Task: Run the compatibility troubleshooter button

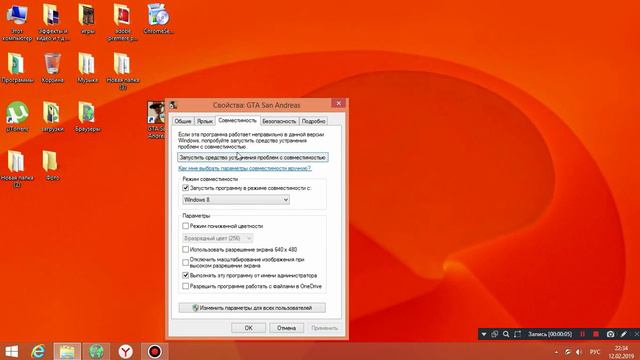Action: click(x=253, y=157)
